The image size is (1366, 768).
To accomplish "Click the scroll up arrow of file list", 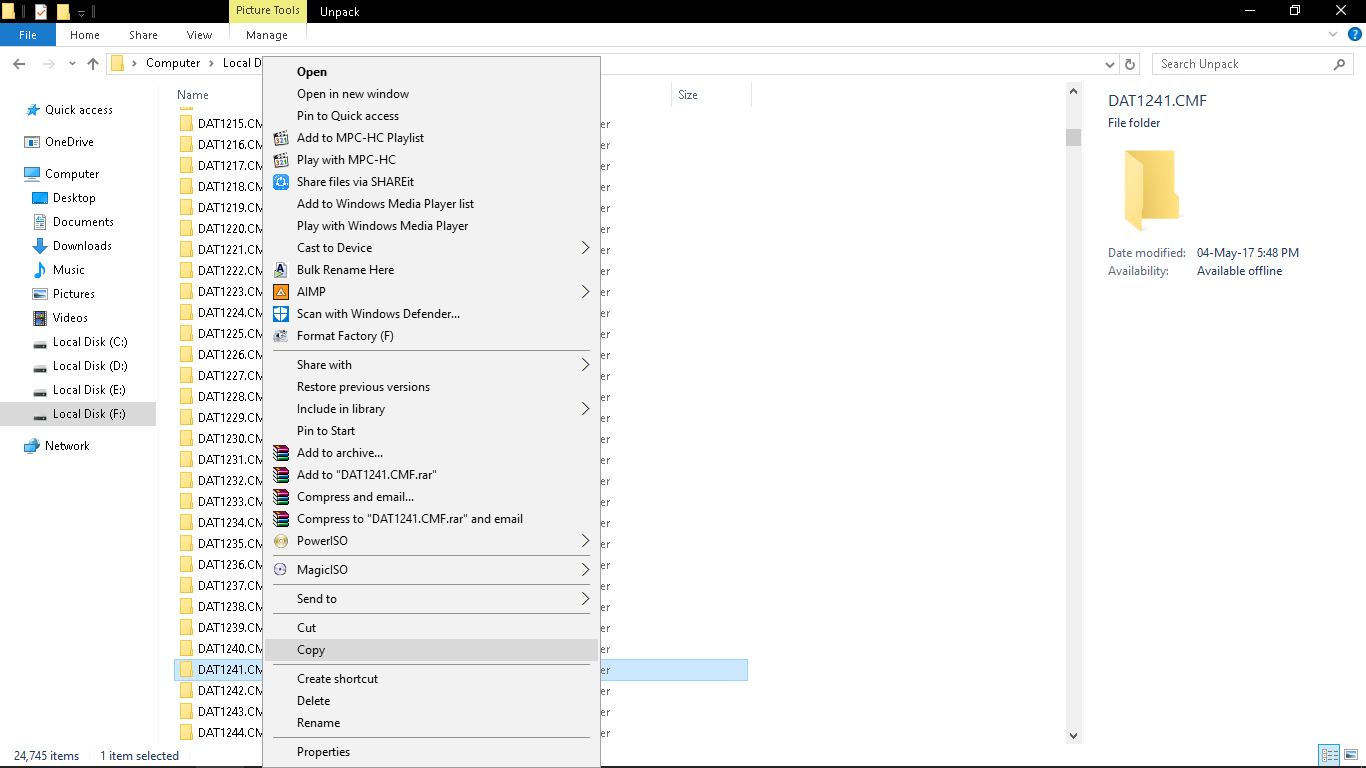I will (x=1074, y=91).
